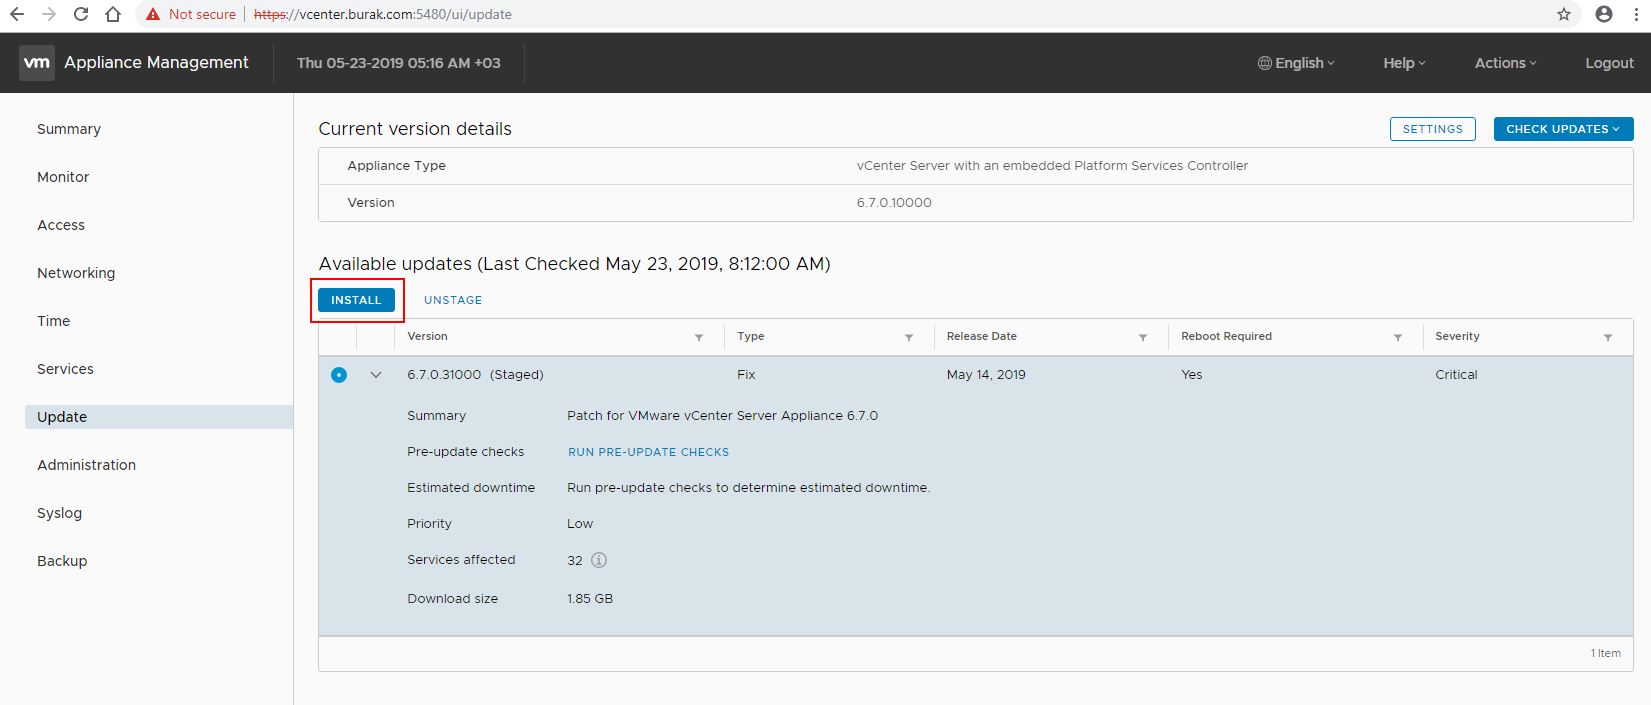Click the 'Fix' type cell
Viewport: 1651px width, 705px height.
point(746,375)
